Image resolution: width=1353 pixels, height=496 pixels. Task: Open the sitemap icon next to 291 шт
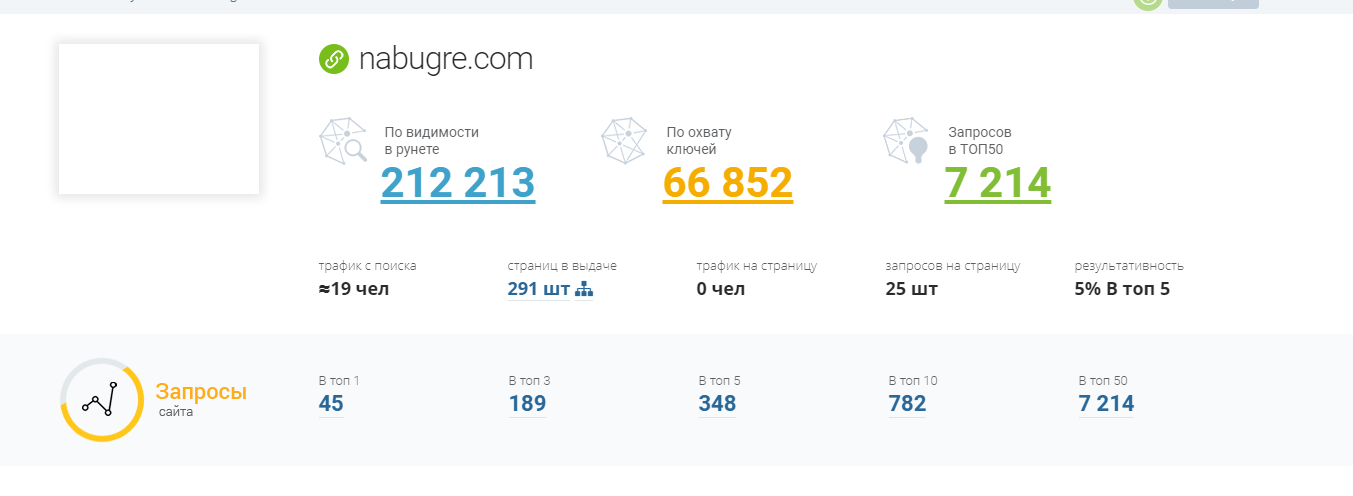coord(584,290)
